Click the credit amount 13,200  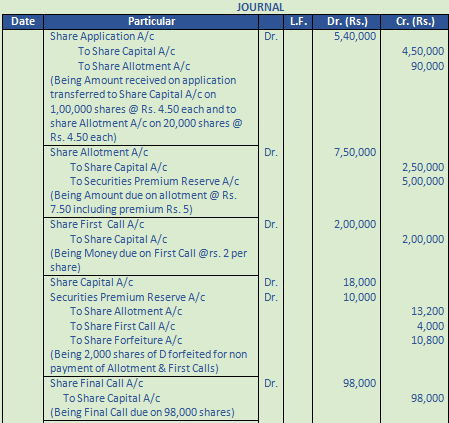428,311
